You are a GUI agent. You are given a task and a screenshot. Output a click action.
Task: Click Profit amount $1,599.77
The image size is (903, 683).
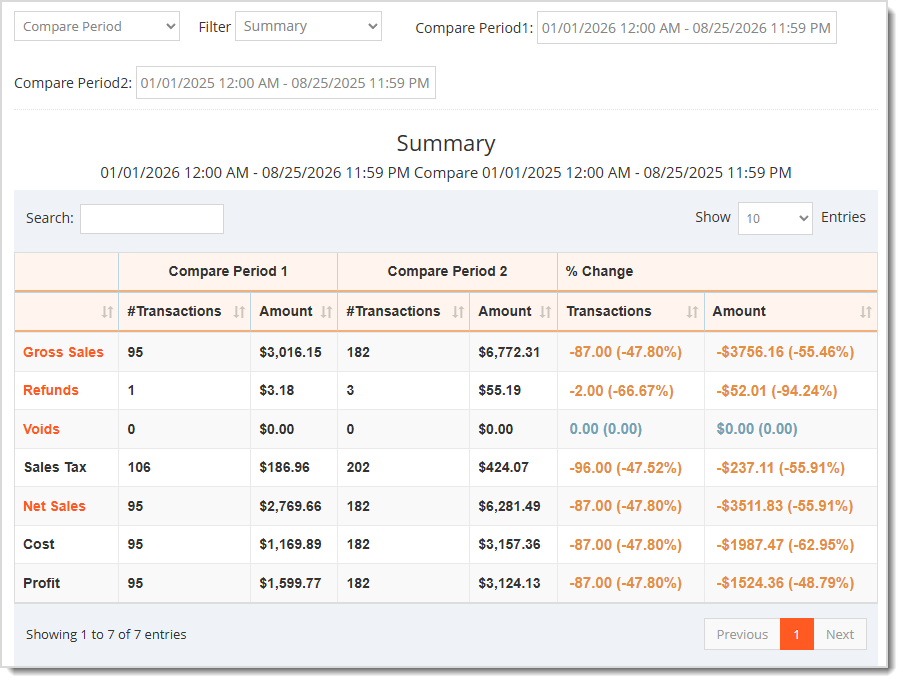(290, 583)
